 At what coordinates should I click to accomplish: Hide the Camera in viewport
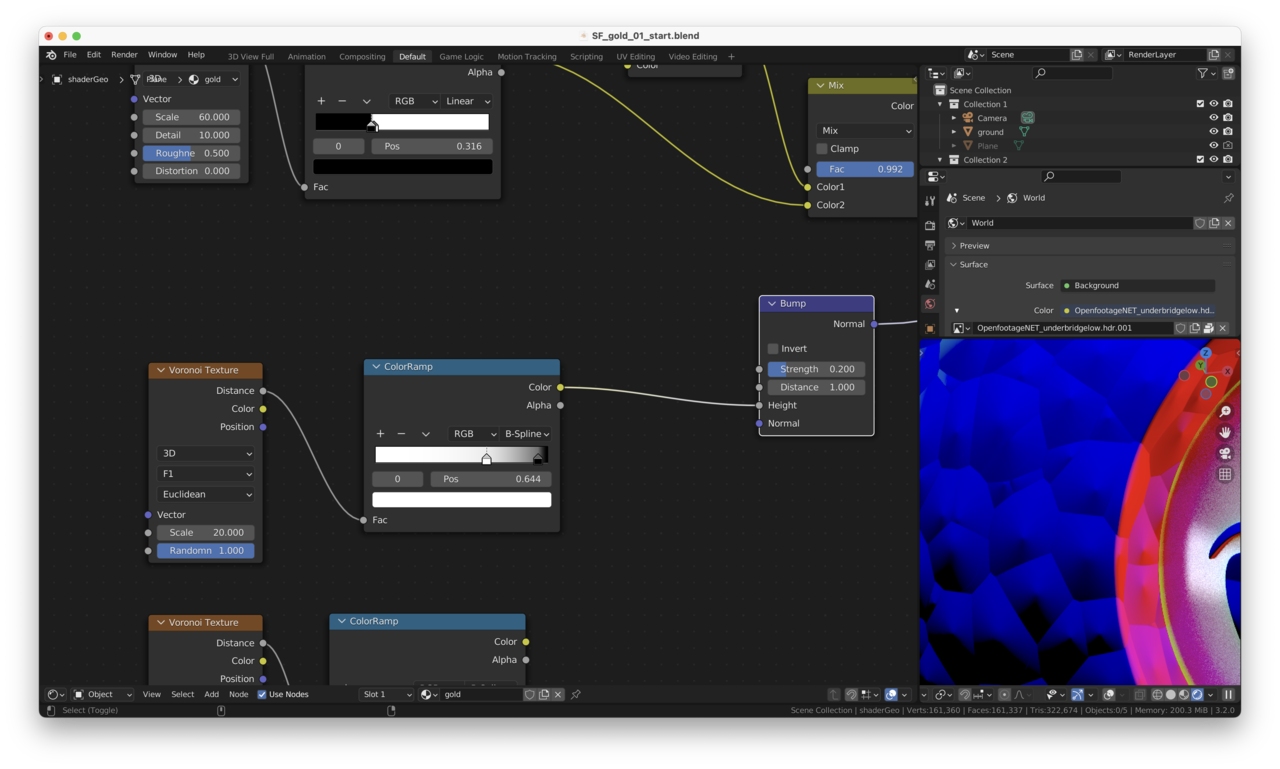1214,118
